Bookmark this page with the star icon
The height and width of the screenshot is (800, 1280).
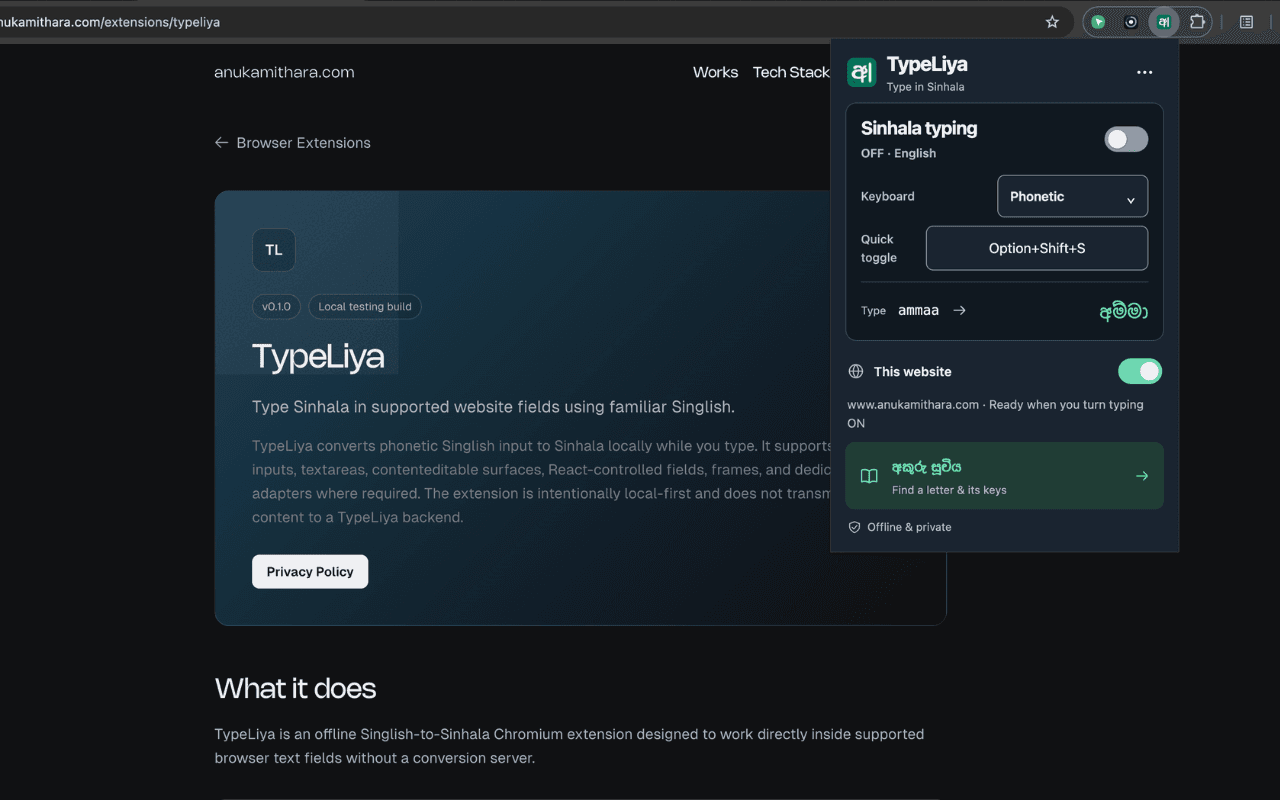pyautogui.click(x=1052, y=22)
